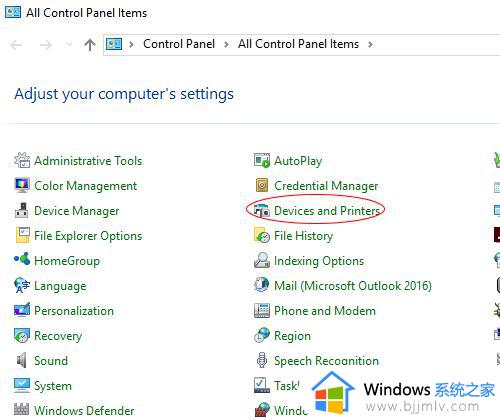This screenshot has width=500, height=420.
Task: Select Control Panel in the address breadcrumb
Action: 179,44
